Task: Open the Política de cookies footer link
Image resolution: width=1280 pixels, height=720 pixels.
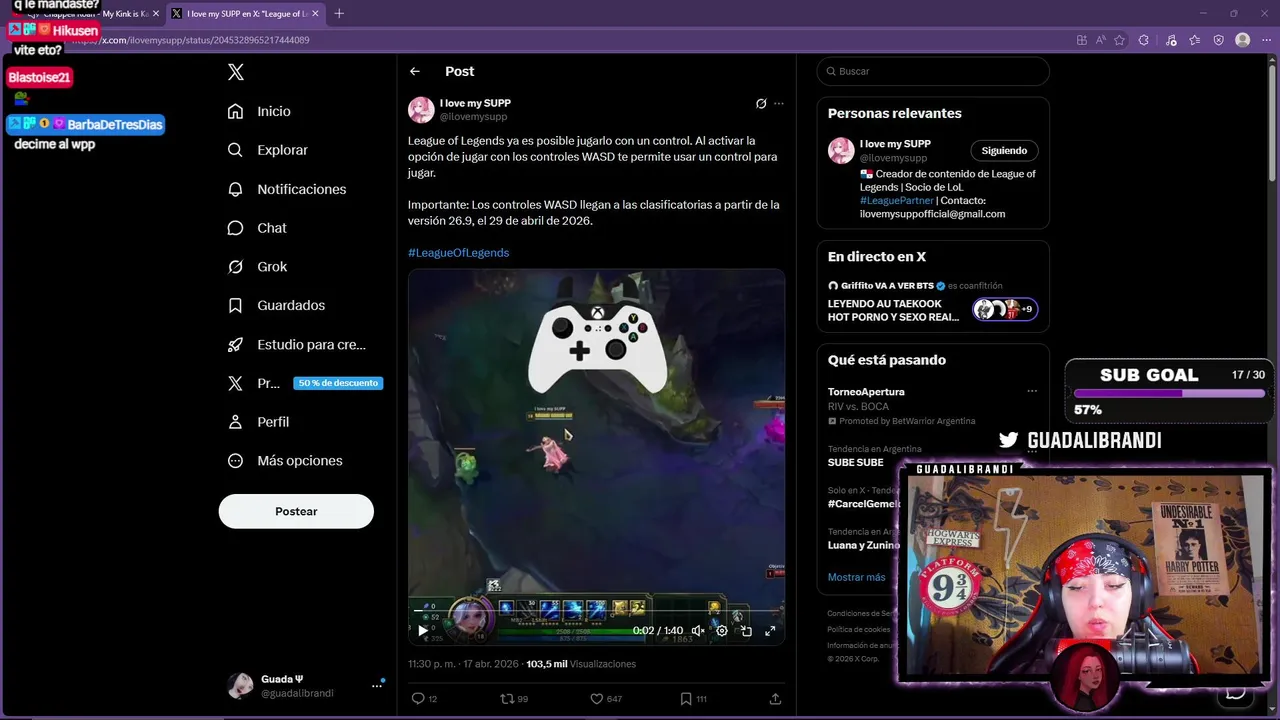Action: [858, 629]
